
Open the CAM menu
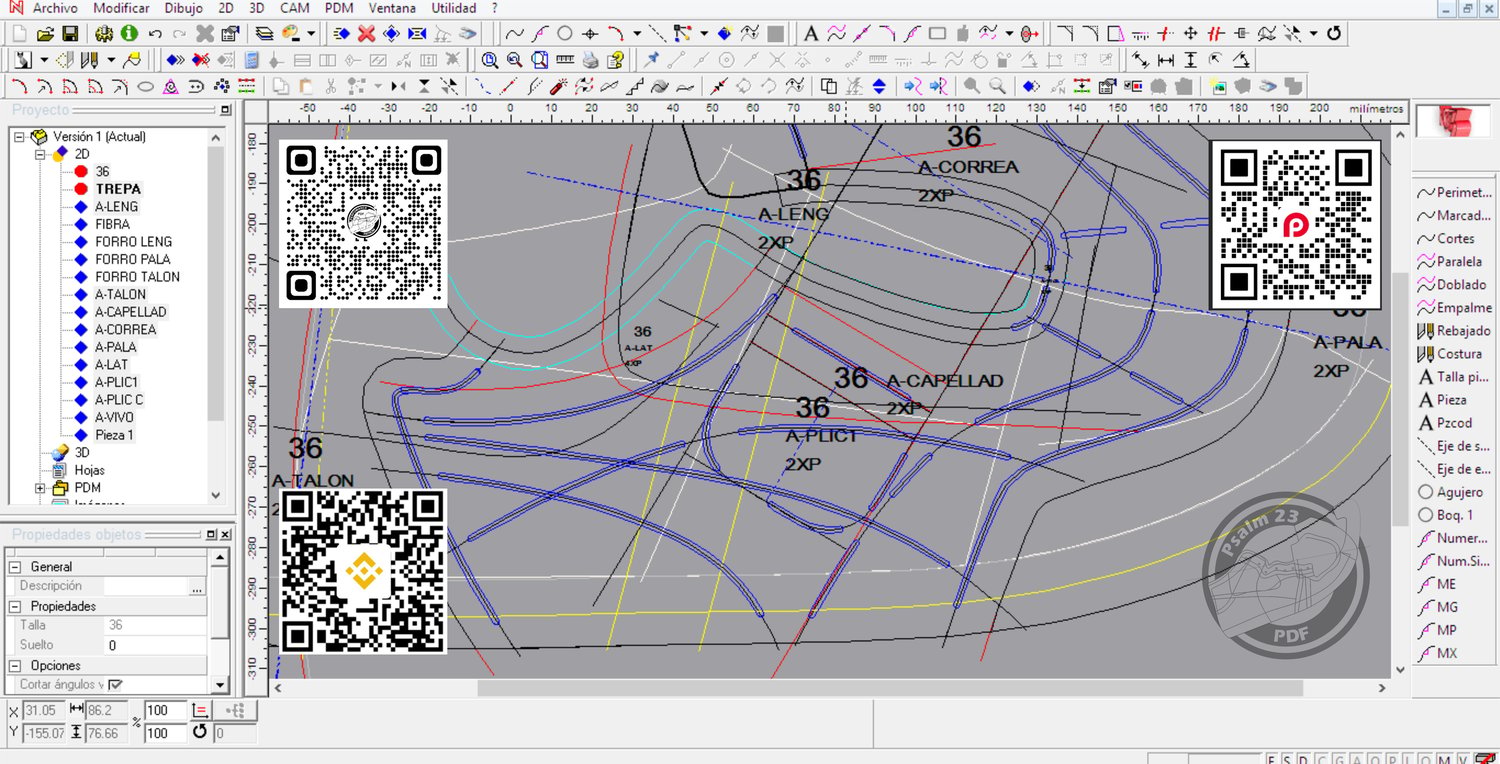tap(294, 8)
